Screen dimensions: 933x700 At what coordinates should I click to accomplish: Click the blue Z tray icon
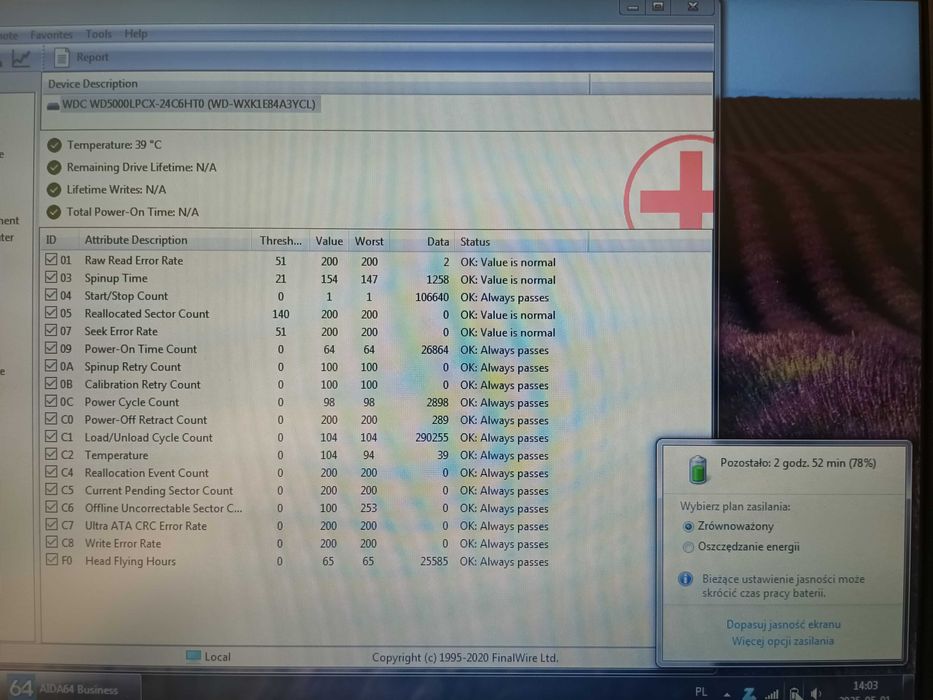click(x=749, y=693)
